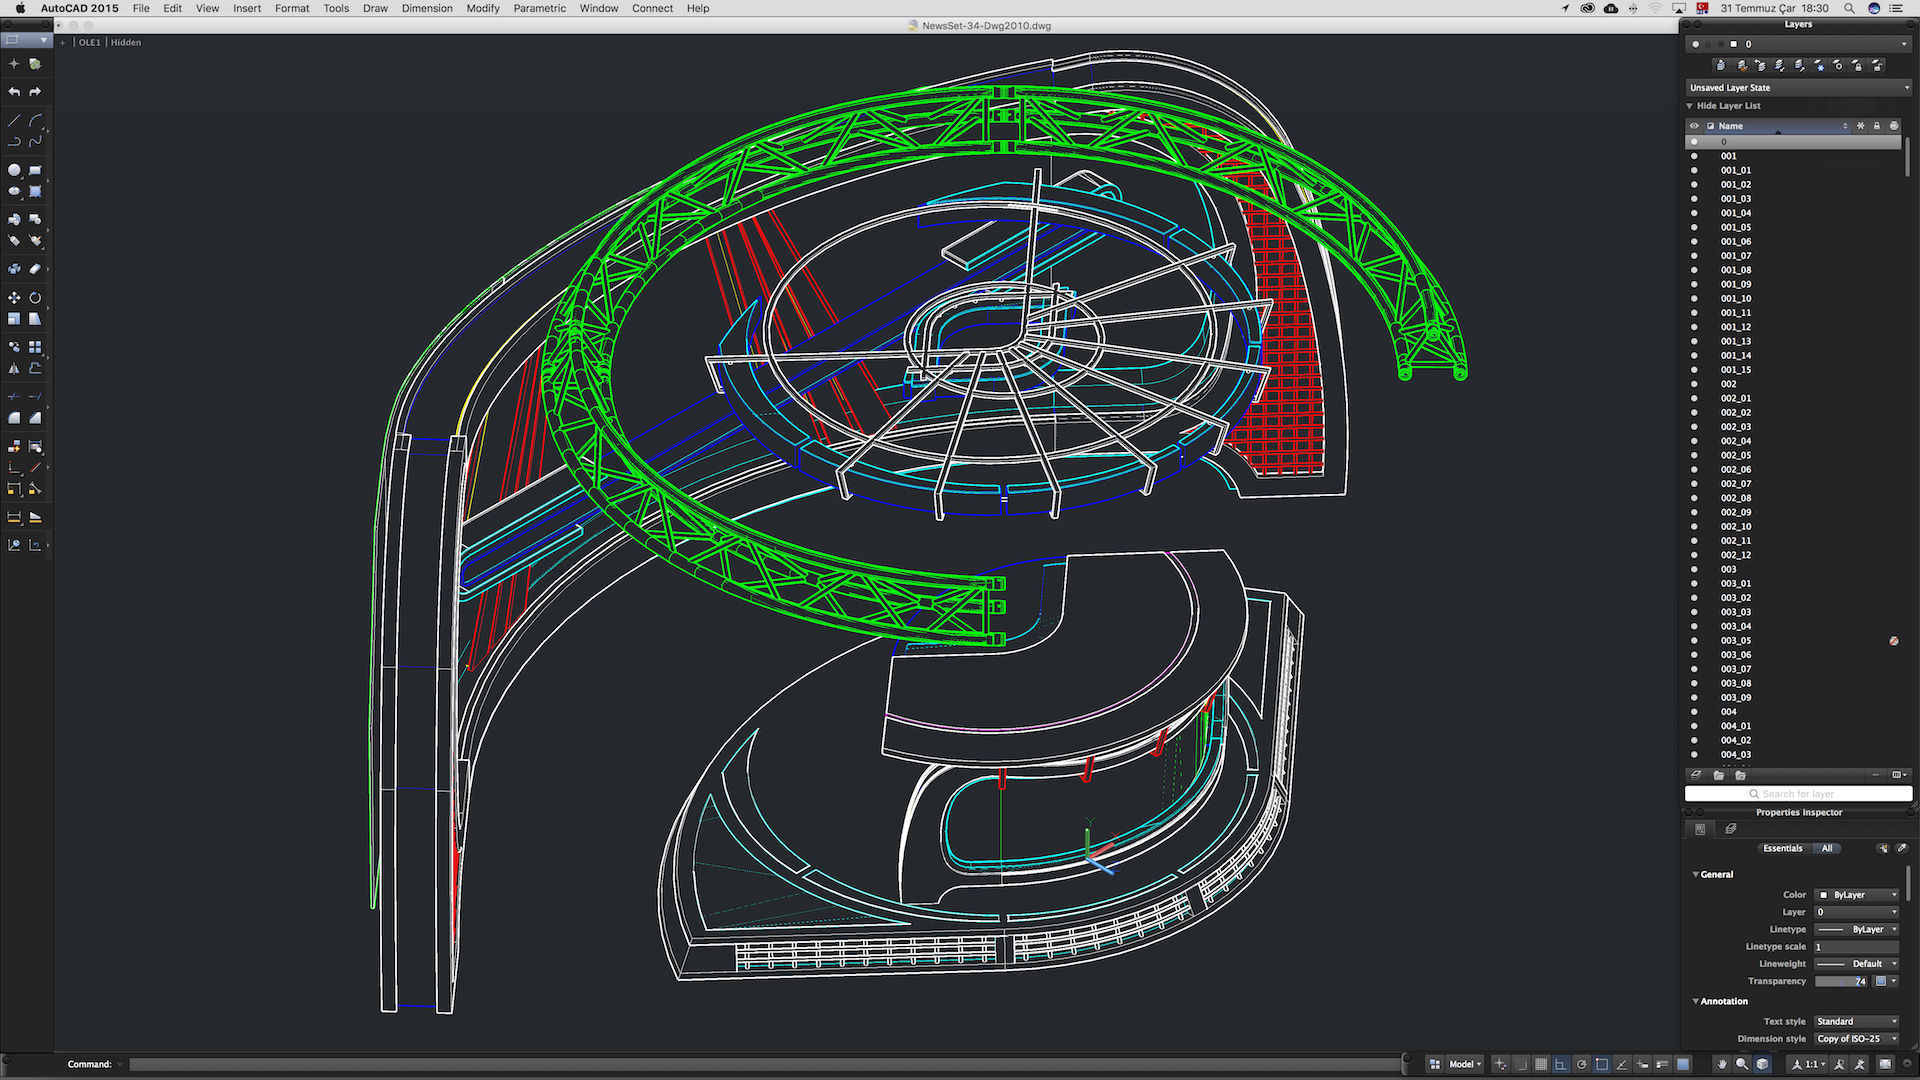Viewport: 1920px width, 1080px height.
Task: Toggle Ortho mode in status bar
Action: coord(1561,1064)
